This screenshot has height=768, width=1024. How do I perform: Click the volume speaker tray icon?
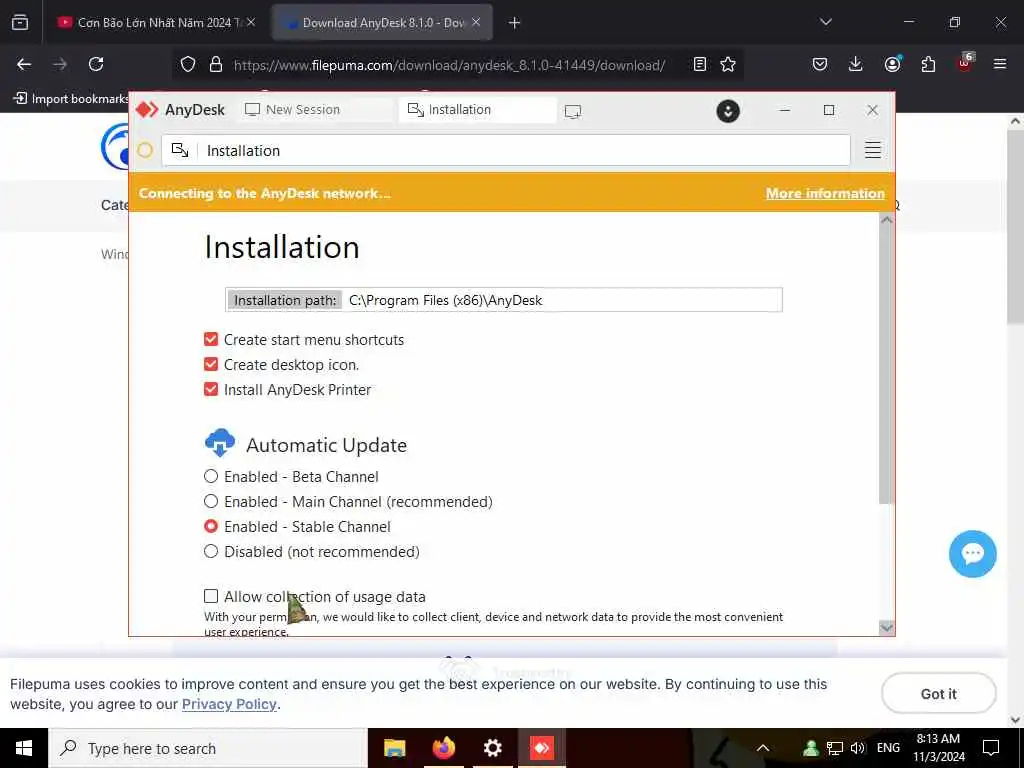857,748
